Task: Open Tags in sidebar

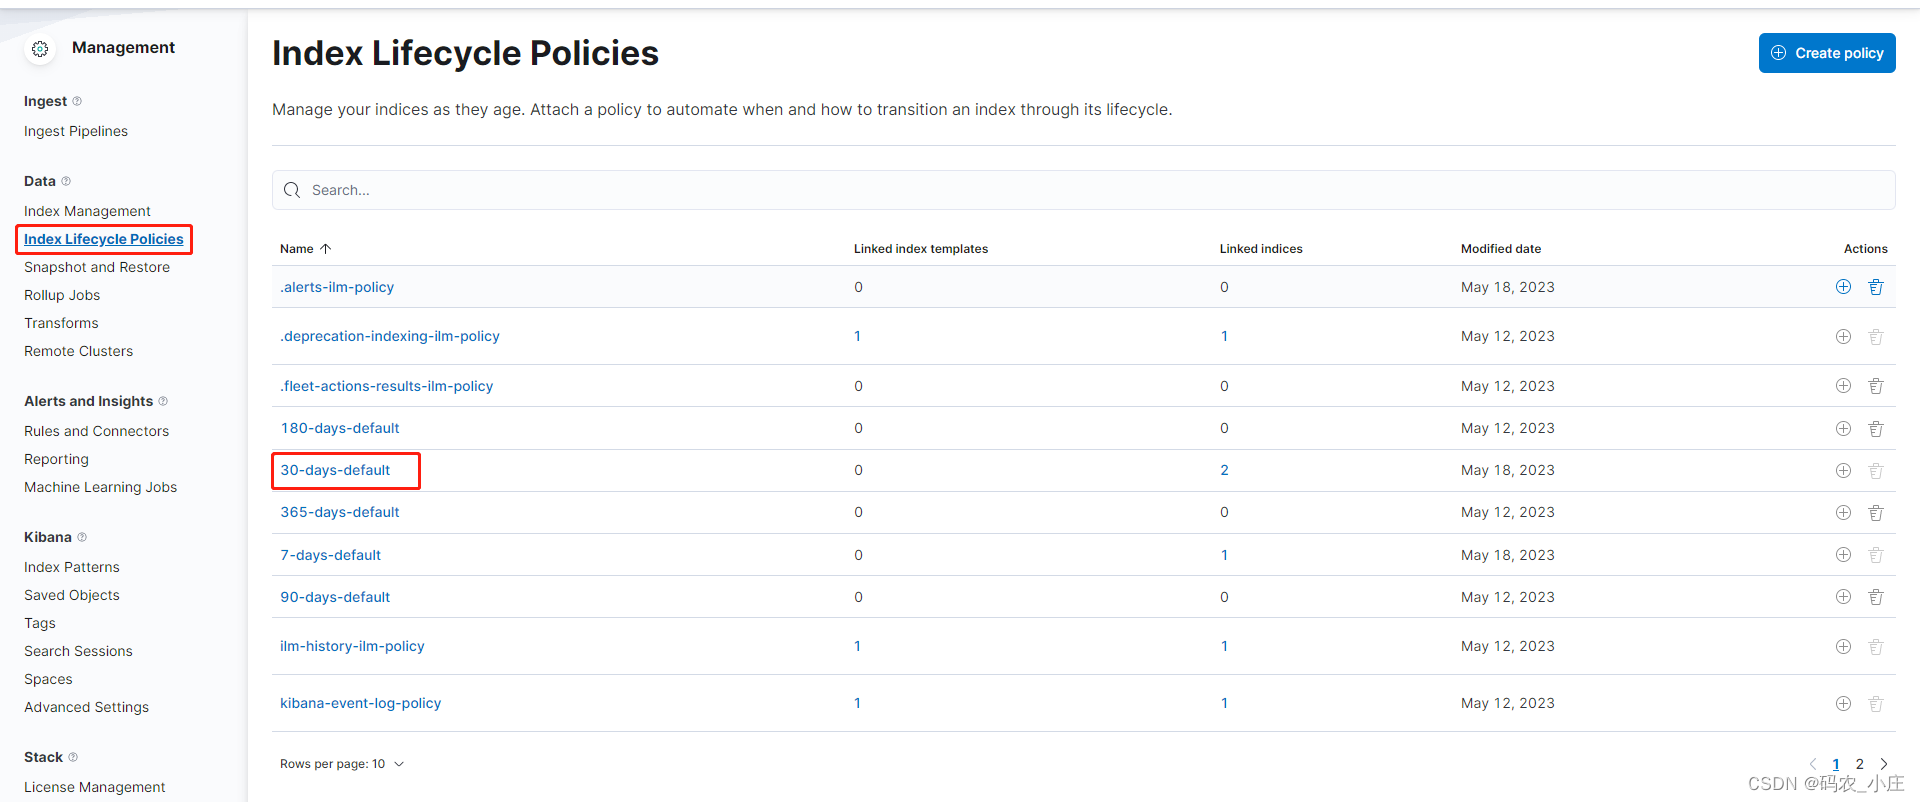Action: tap(40, 623)
